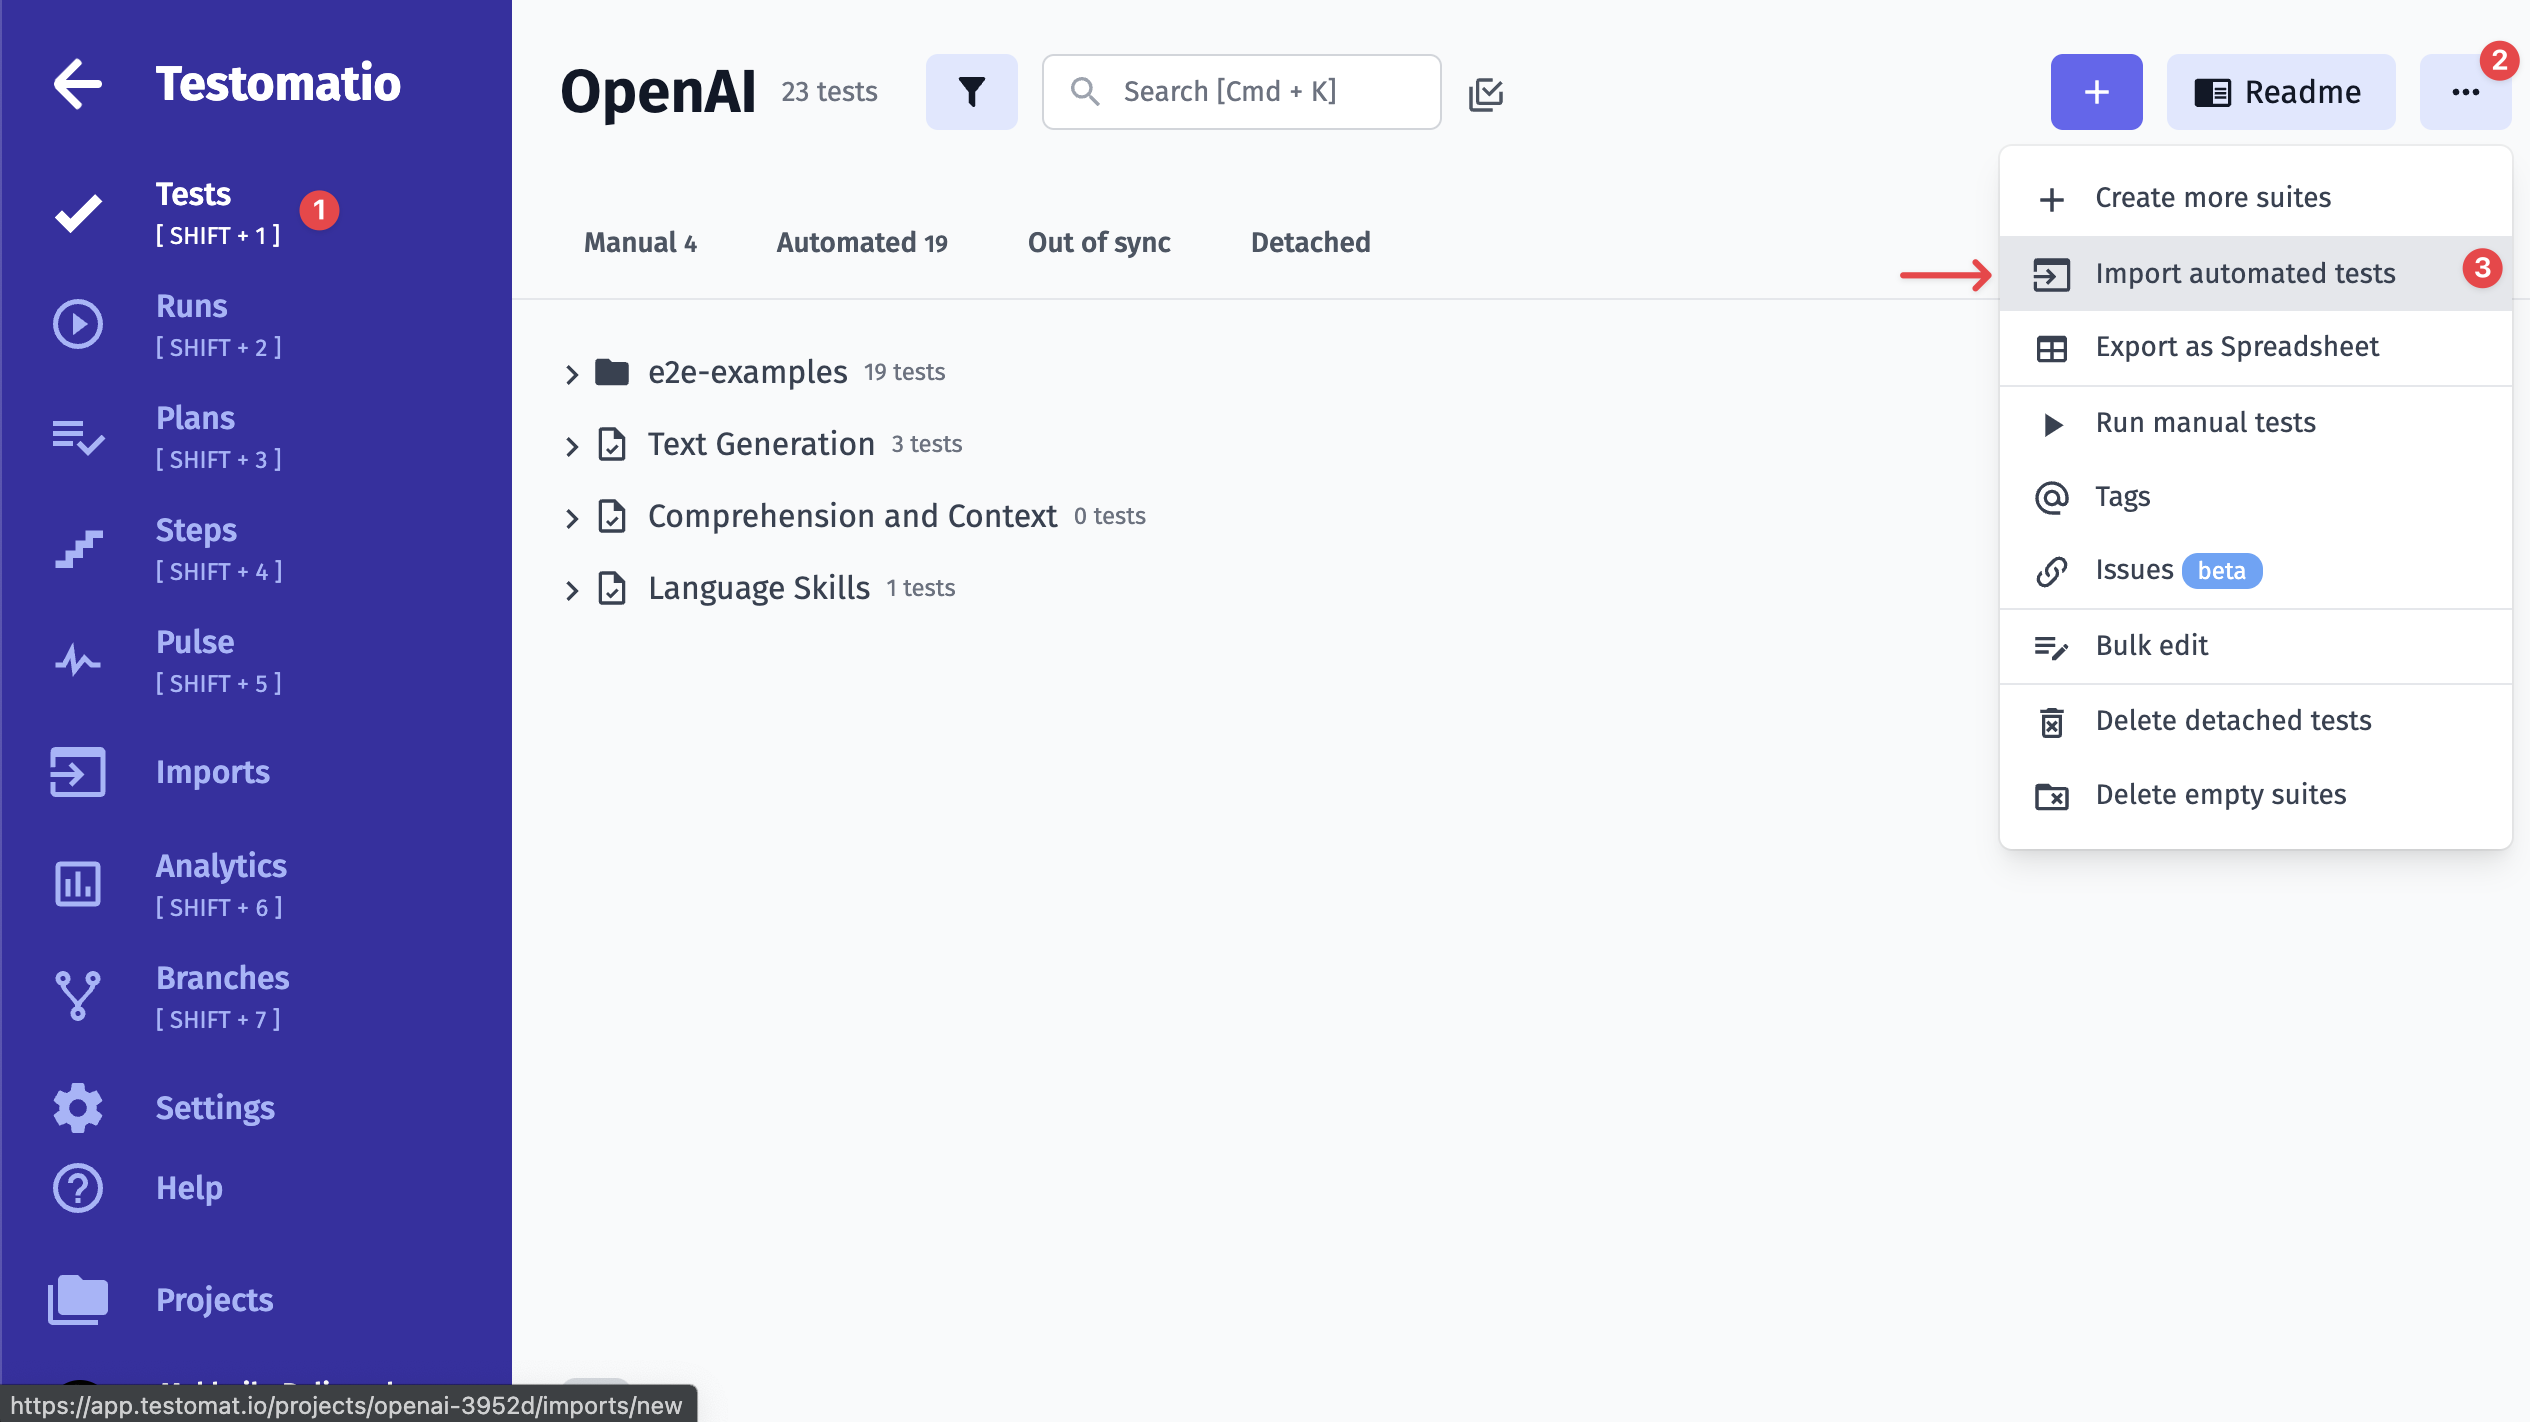Open Plans via the checklist icon
Image resolution: width=2530 pixels, height=1422 pixels.
[77, 437]
